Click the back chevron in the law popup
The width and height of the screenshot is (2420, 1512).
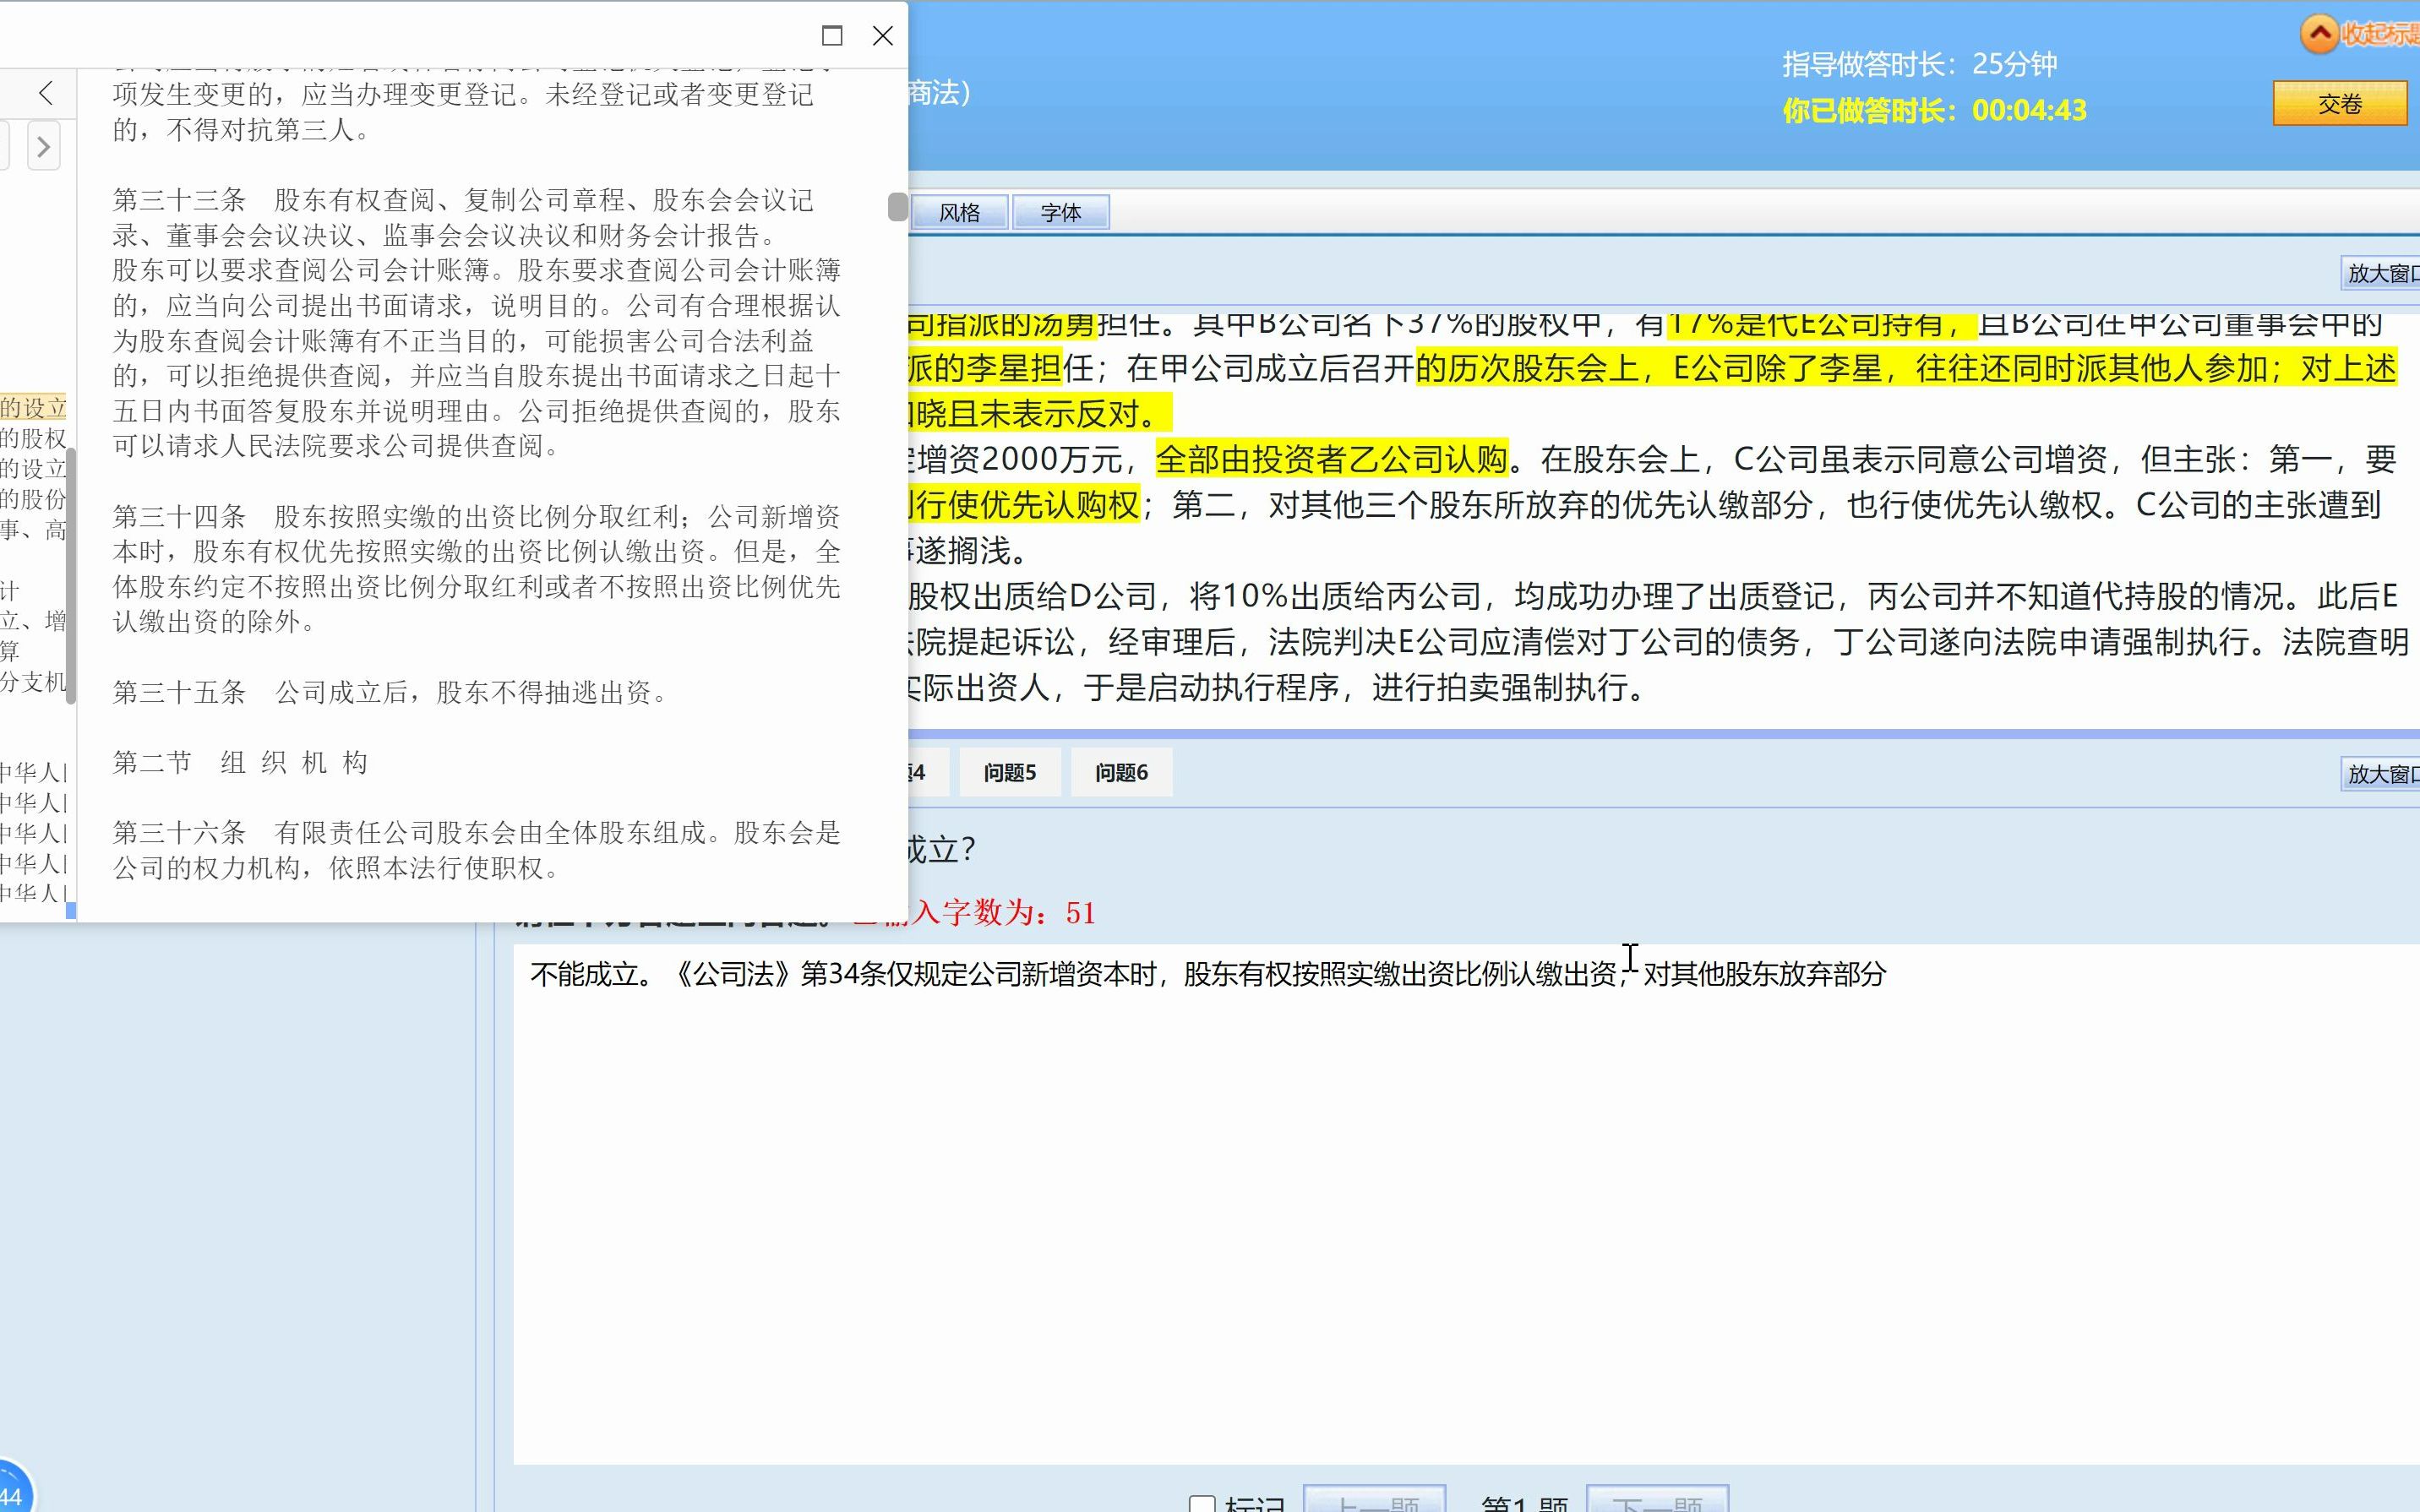45,93
